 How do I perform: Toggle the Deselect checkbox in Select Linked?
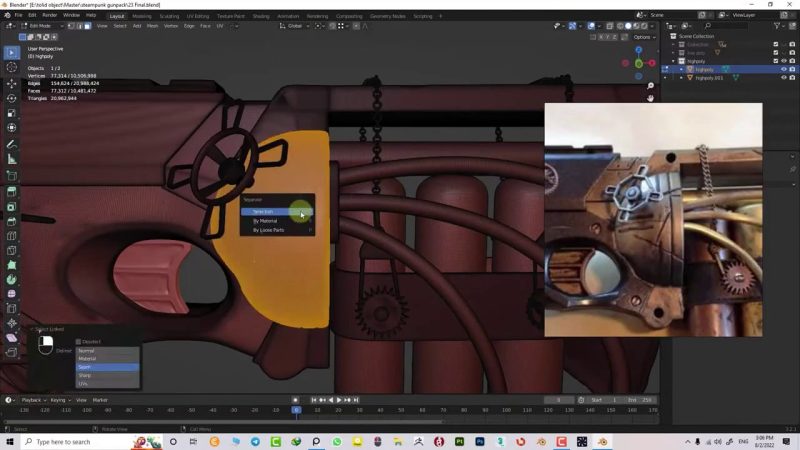[80, 342]
